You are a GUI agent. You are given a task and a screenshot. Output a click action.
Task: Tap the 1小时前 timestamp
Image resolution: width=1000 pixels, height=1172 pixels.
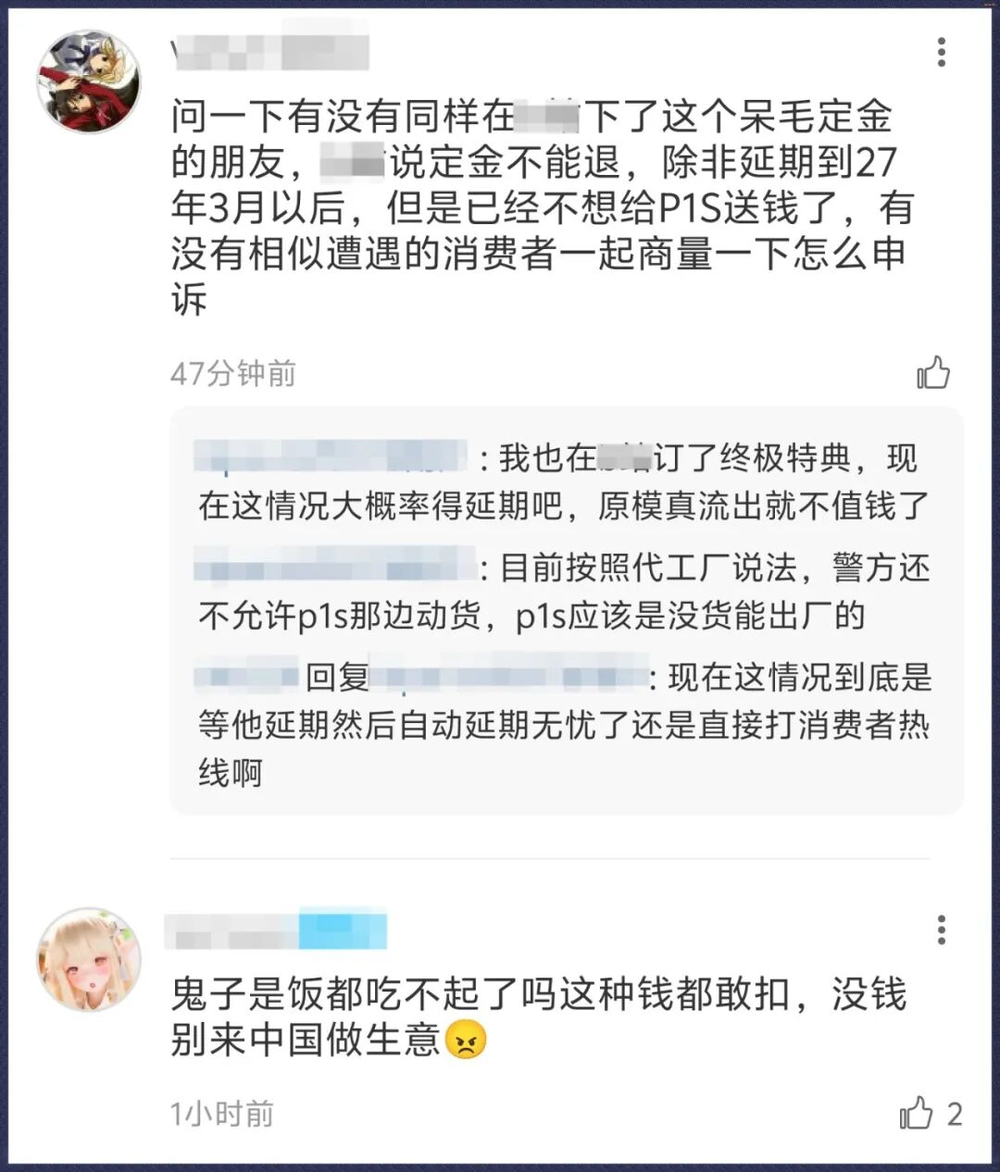[222, 1114]
